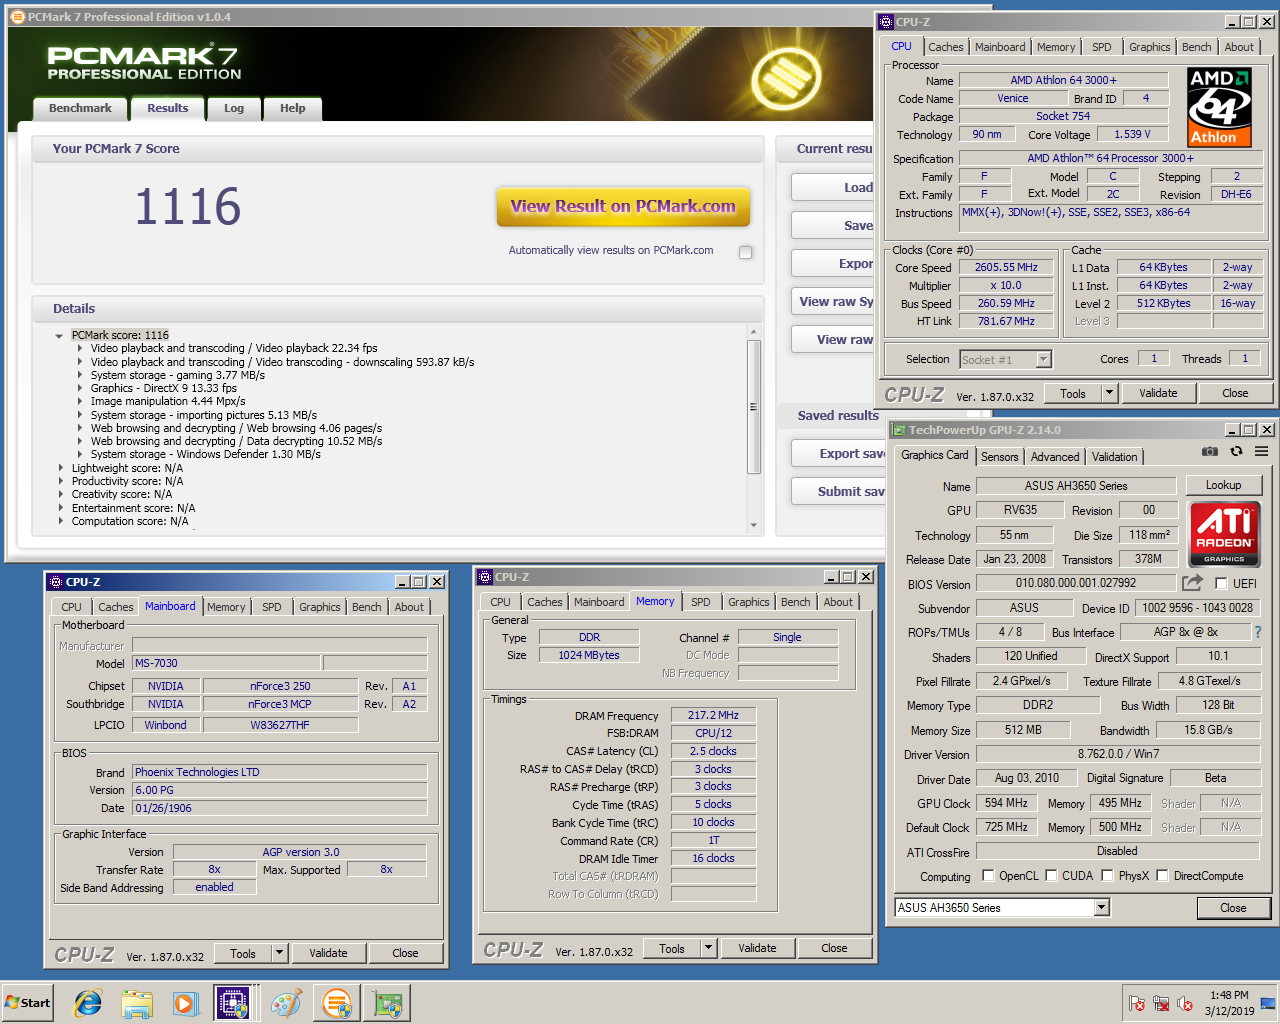Click the Load button in PCMark
The width and height of the screenshot is (1280, 1024).
pos(834,188)
